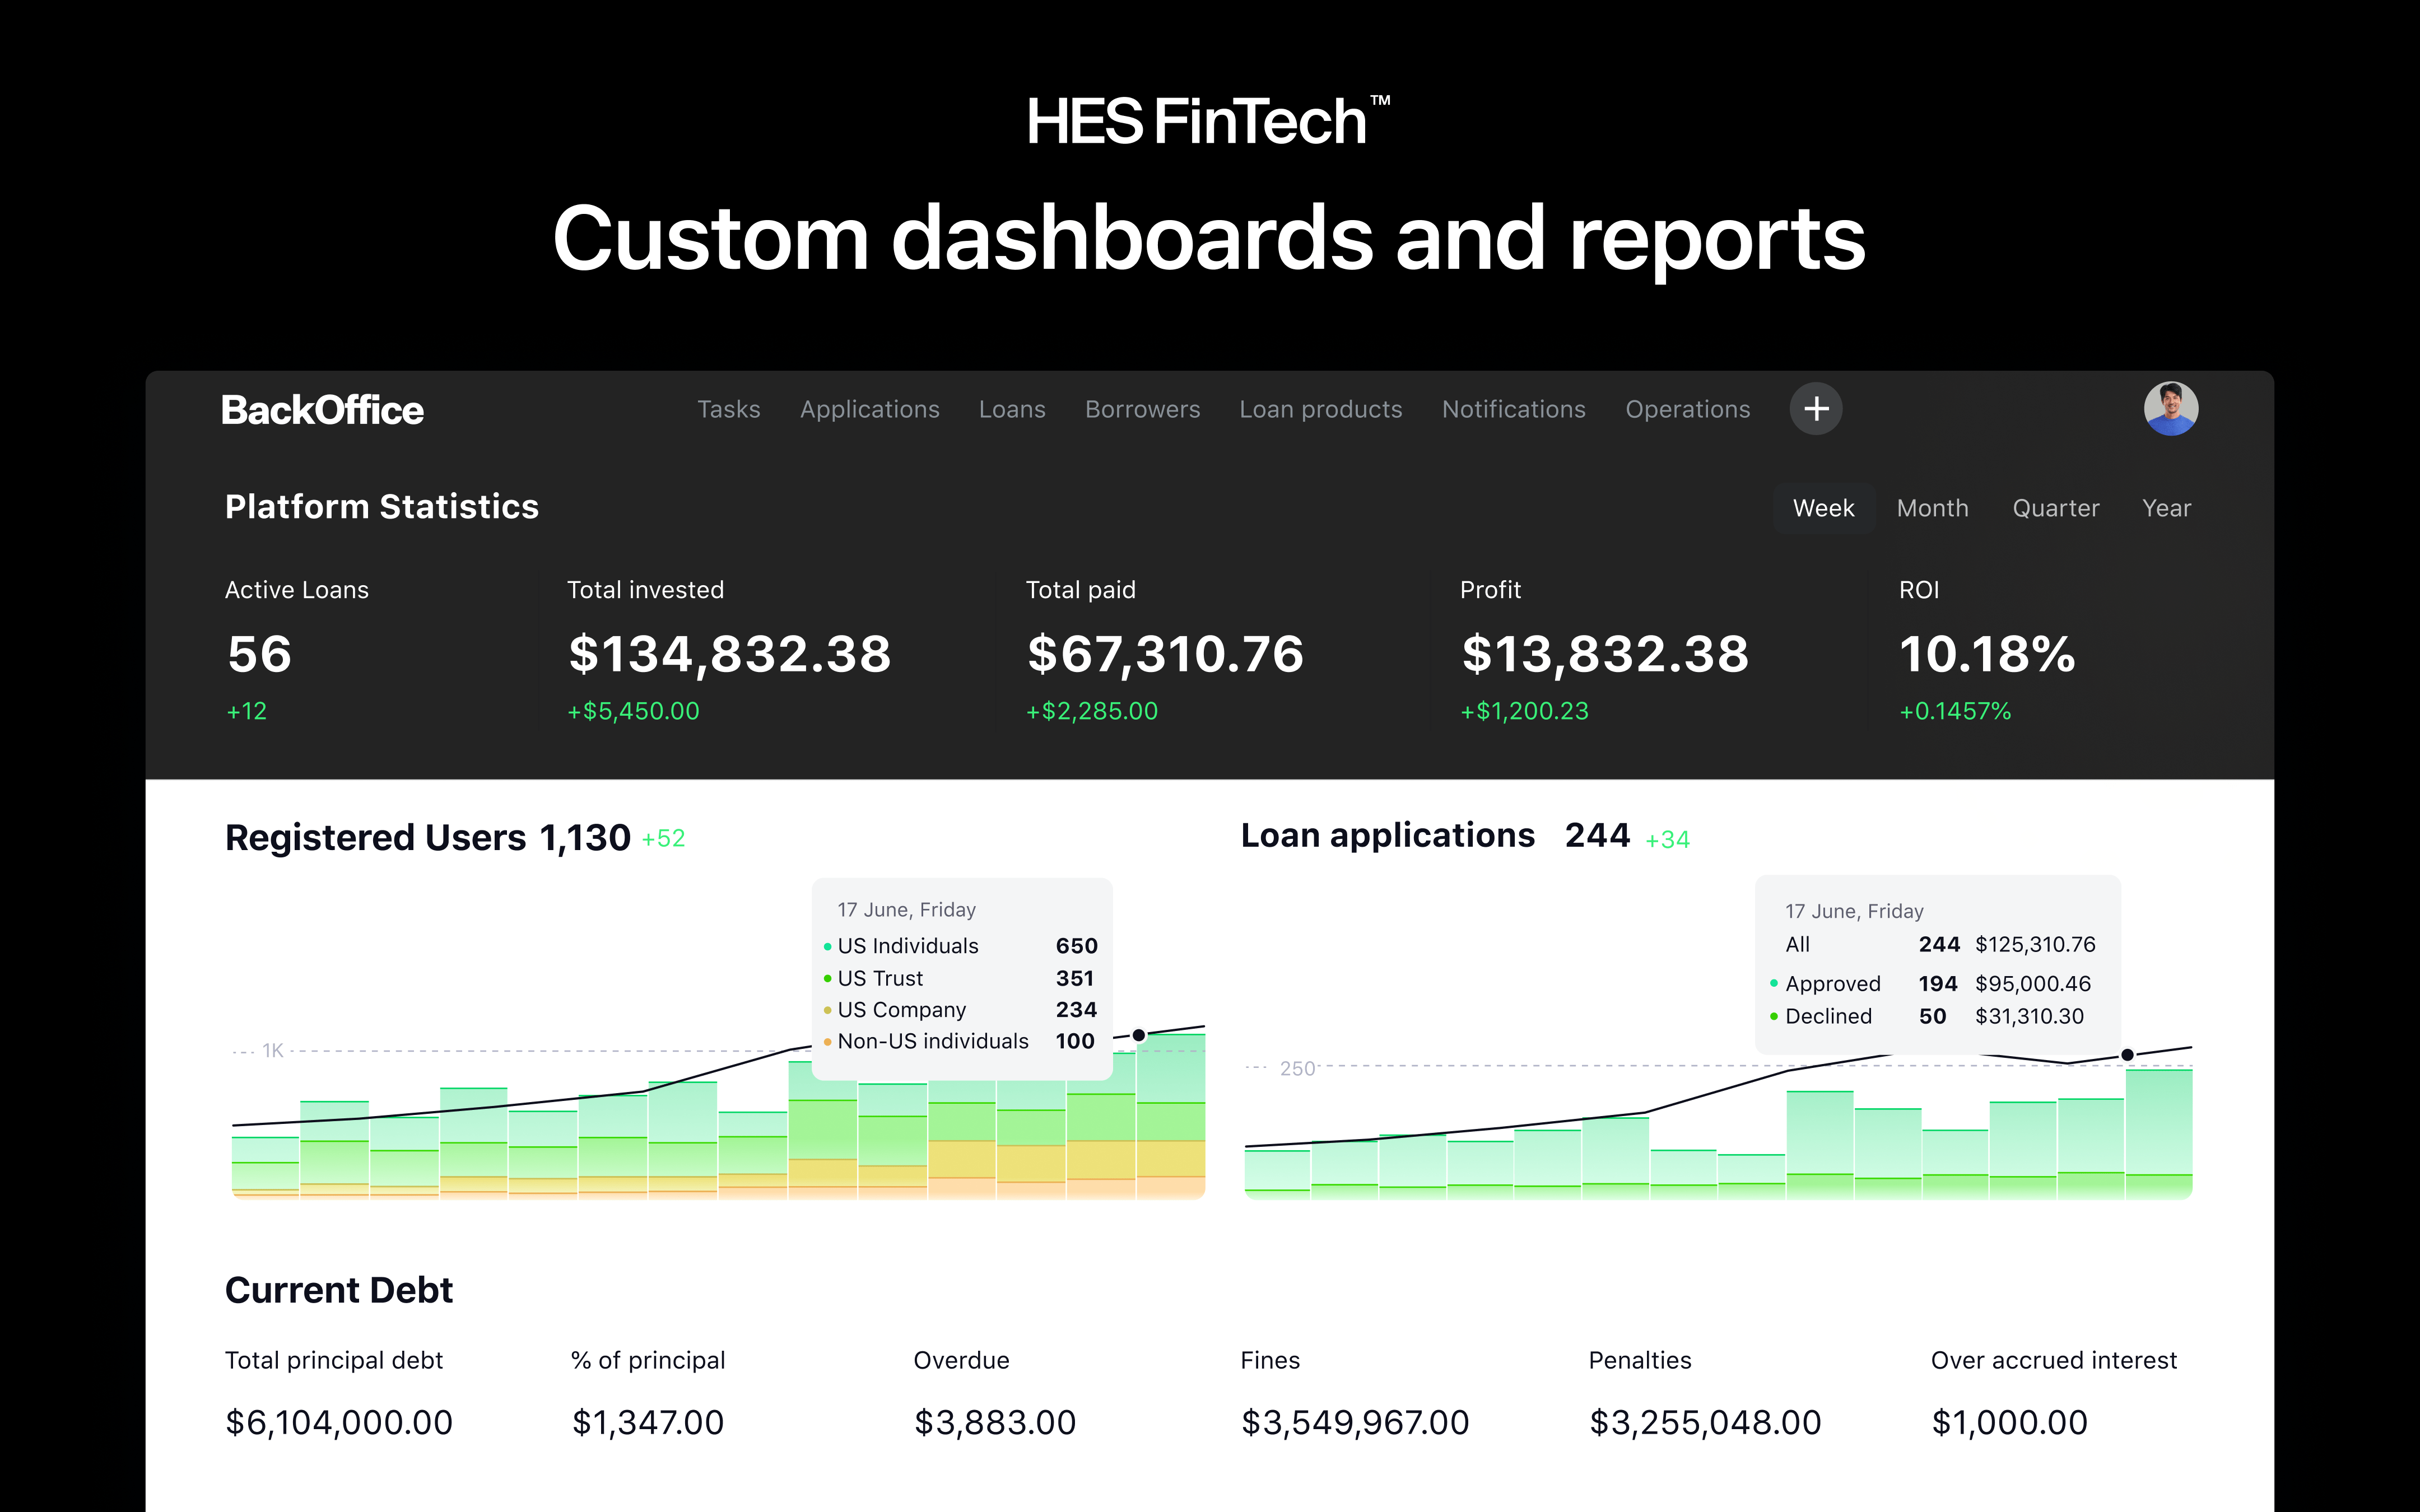Select the Week period tab

tap(1823, 508)
